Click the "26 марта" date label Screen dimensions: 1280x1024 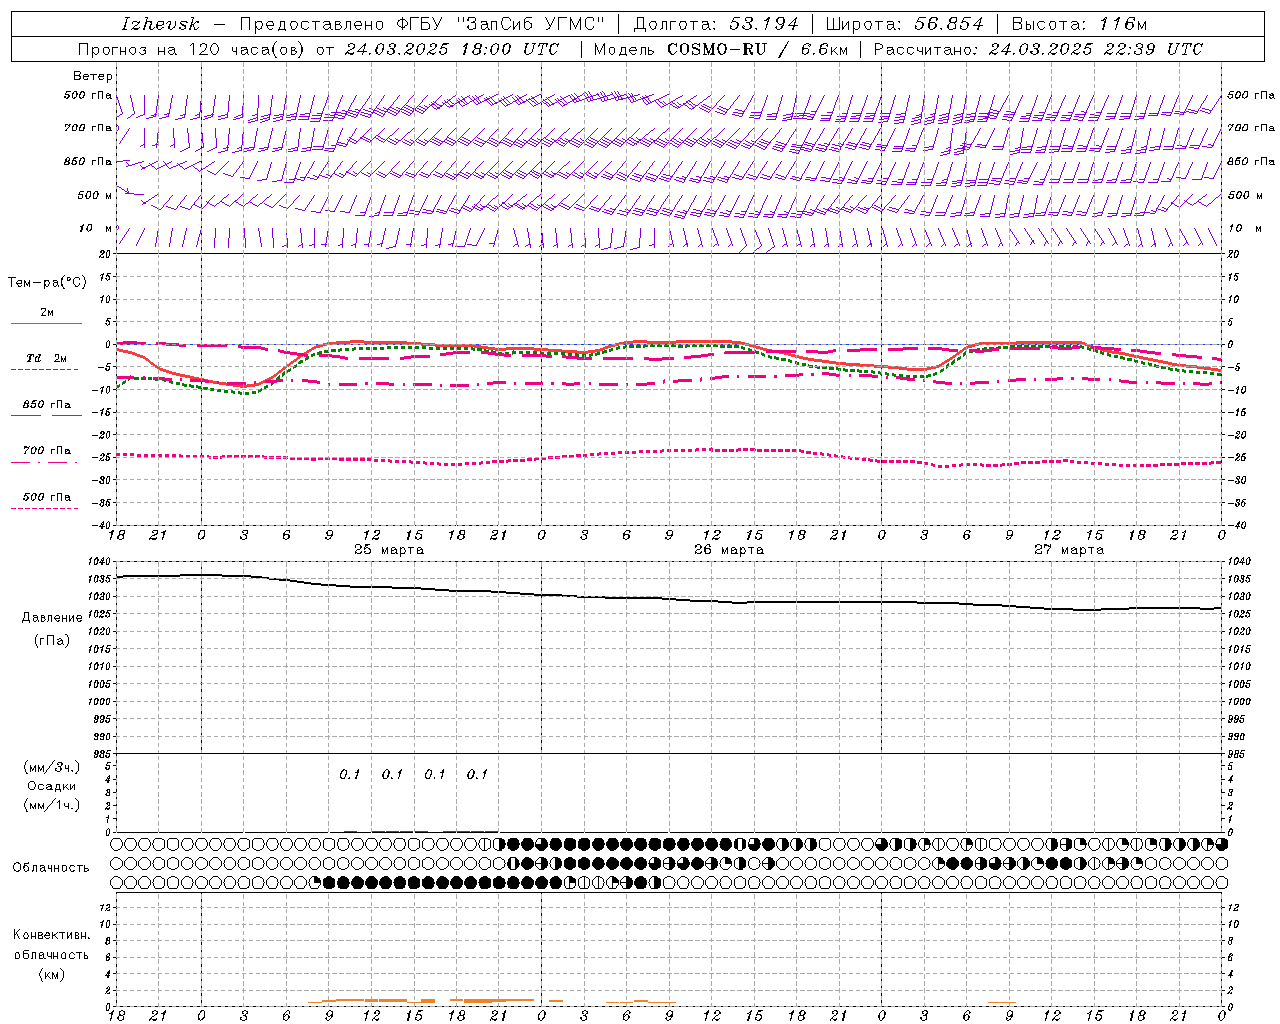(729, 550)
